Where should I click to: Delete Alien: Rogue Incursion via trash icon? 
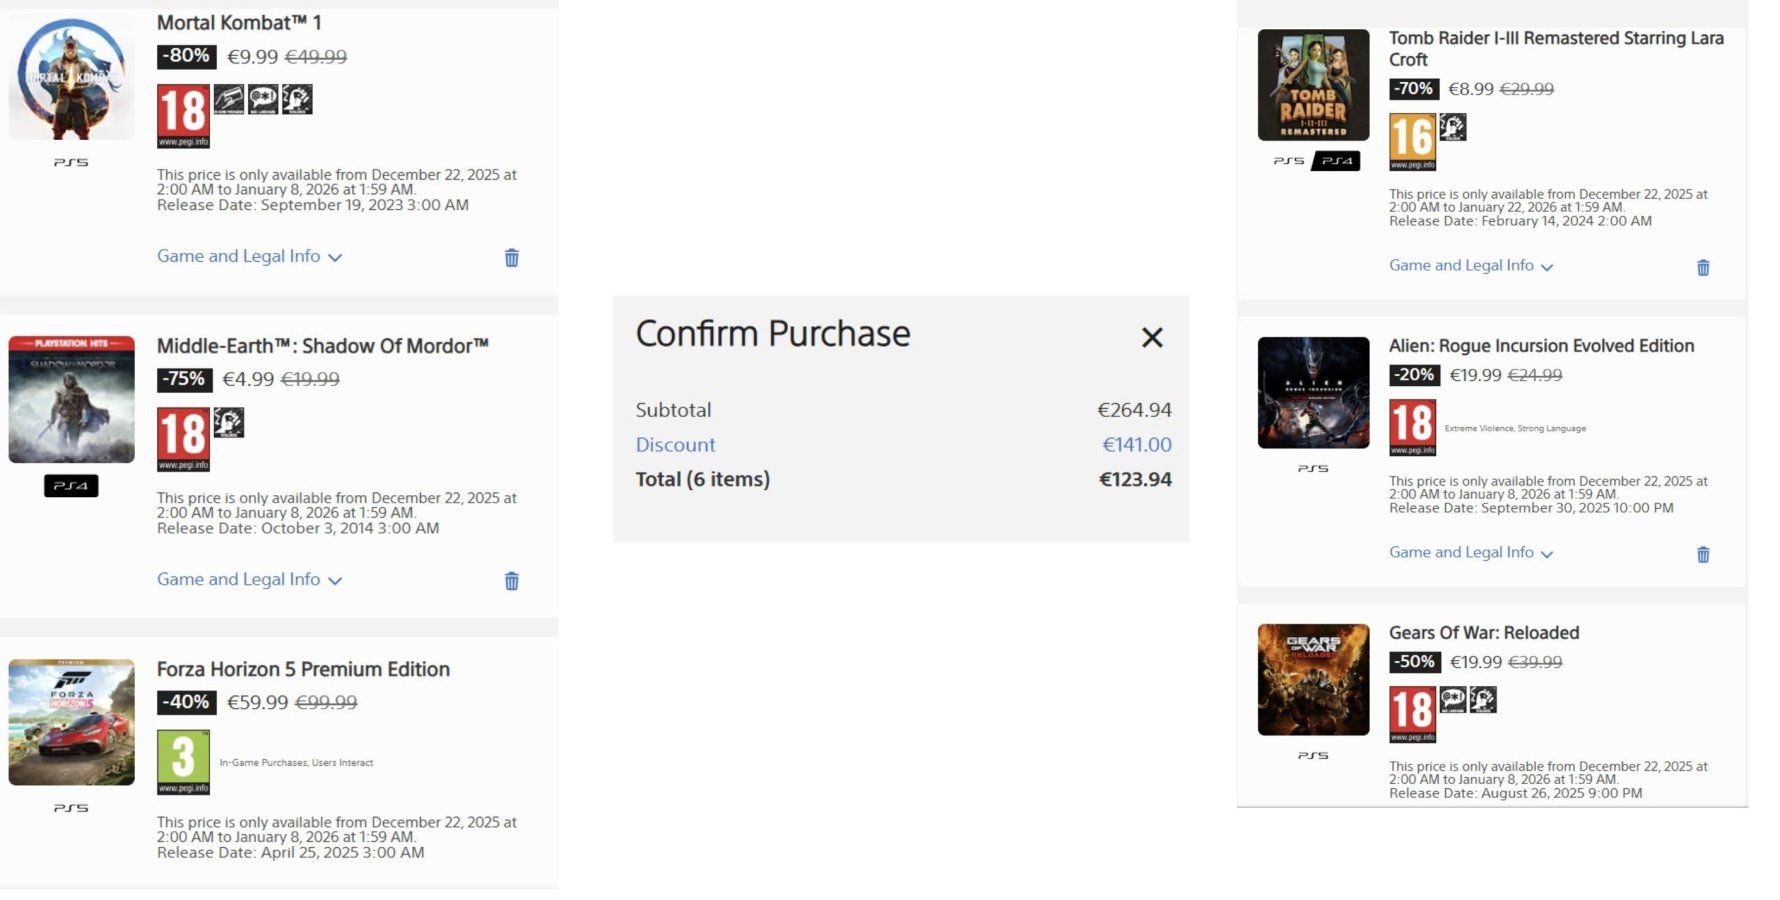pos(1702,555)
